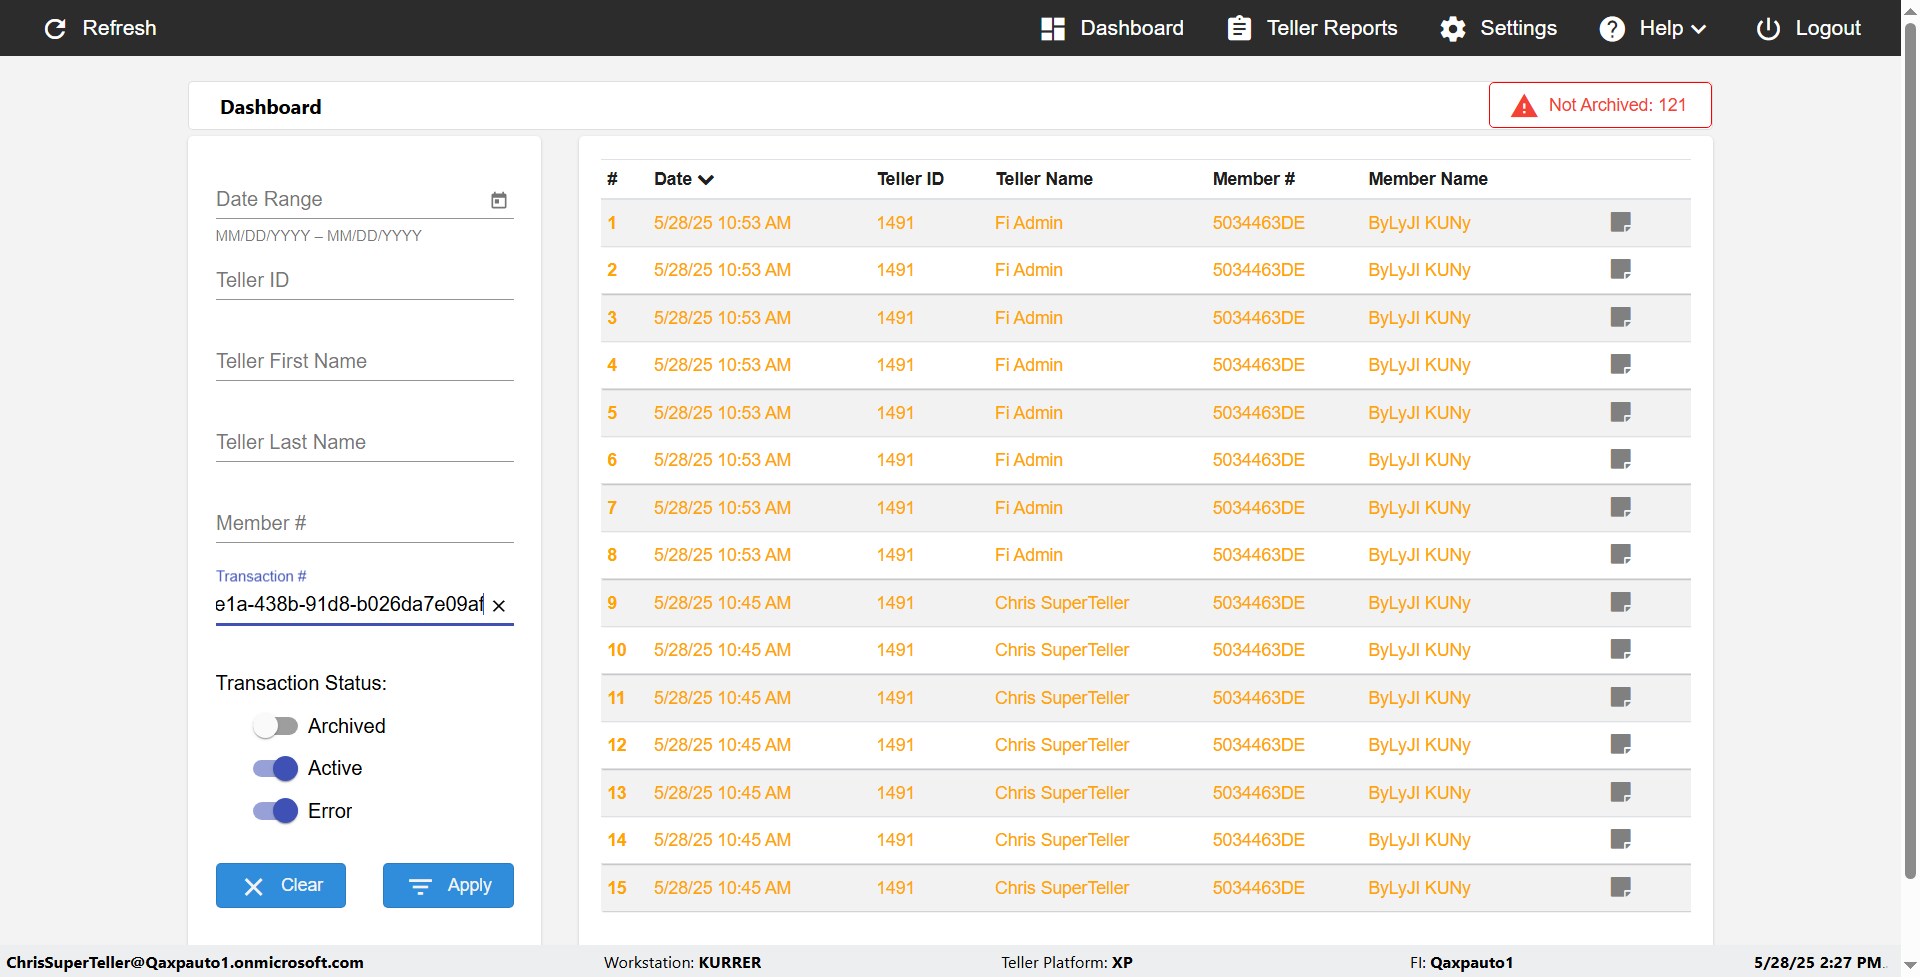Open the Teller Reports page
The width and height of the screenshot is (1920, 977).
(x=1312, y=28)
